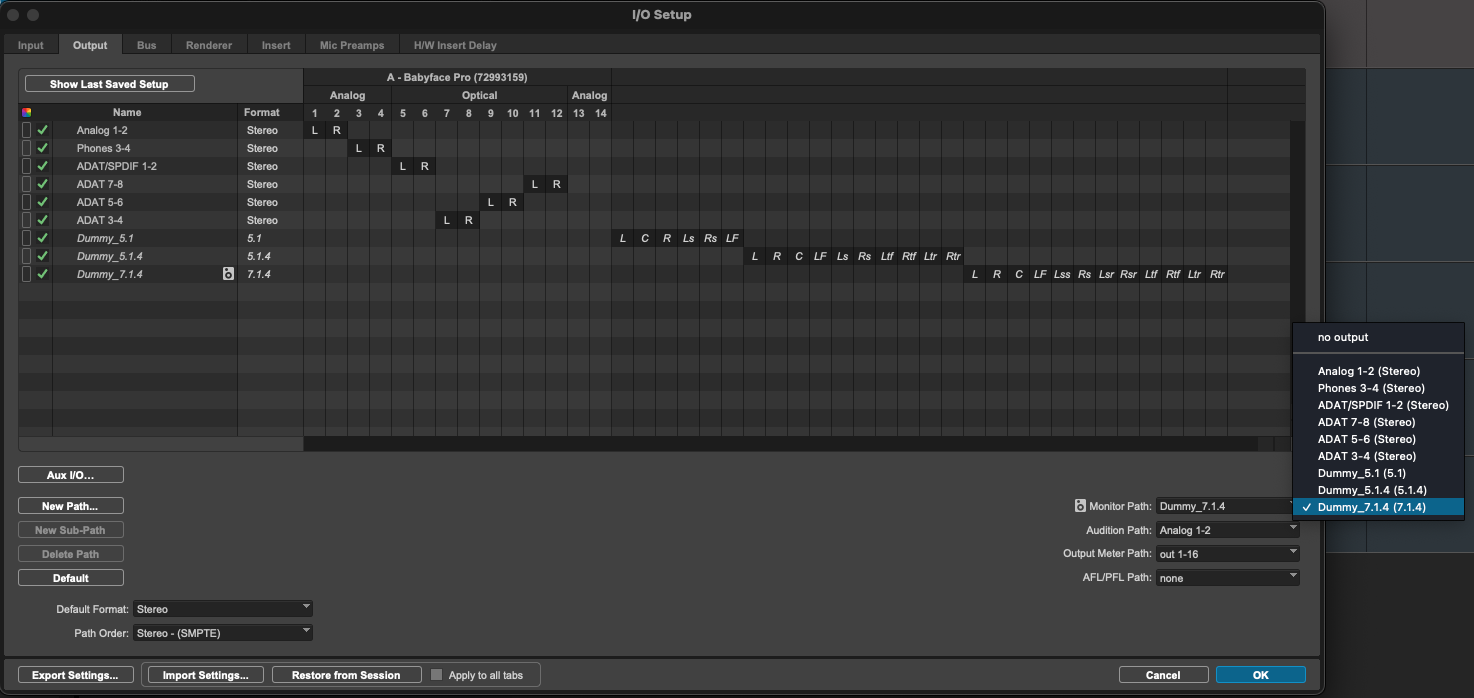Click the 'Optical' channel group header
Viewport: 1474px width, 698px height.
(479, 95)
